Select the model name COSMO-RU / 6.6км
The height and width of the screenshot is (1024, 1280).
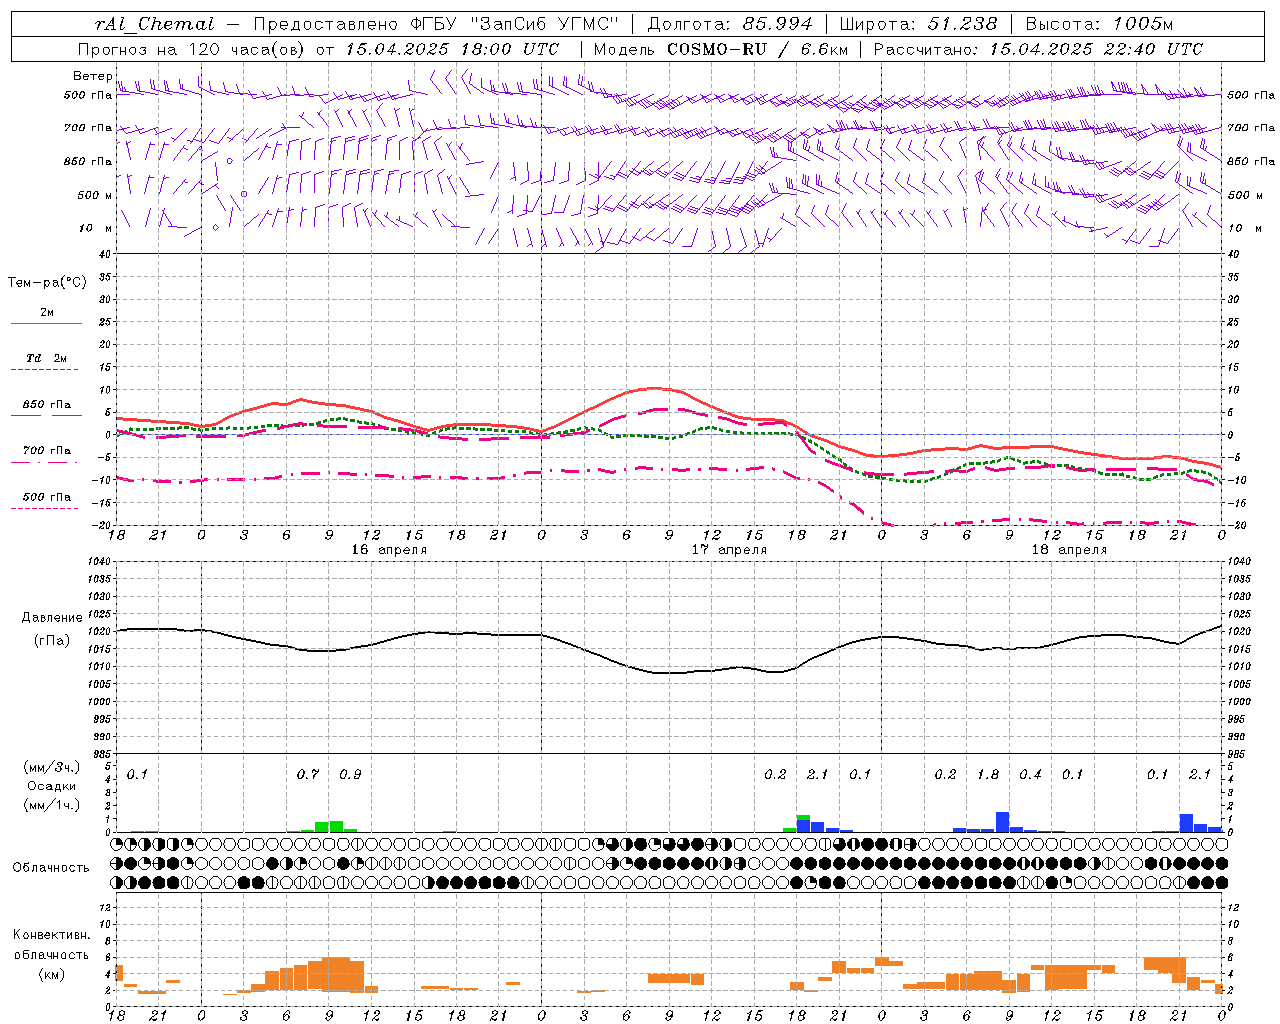click(758, 49)
